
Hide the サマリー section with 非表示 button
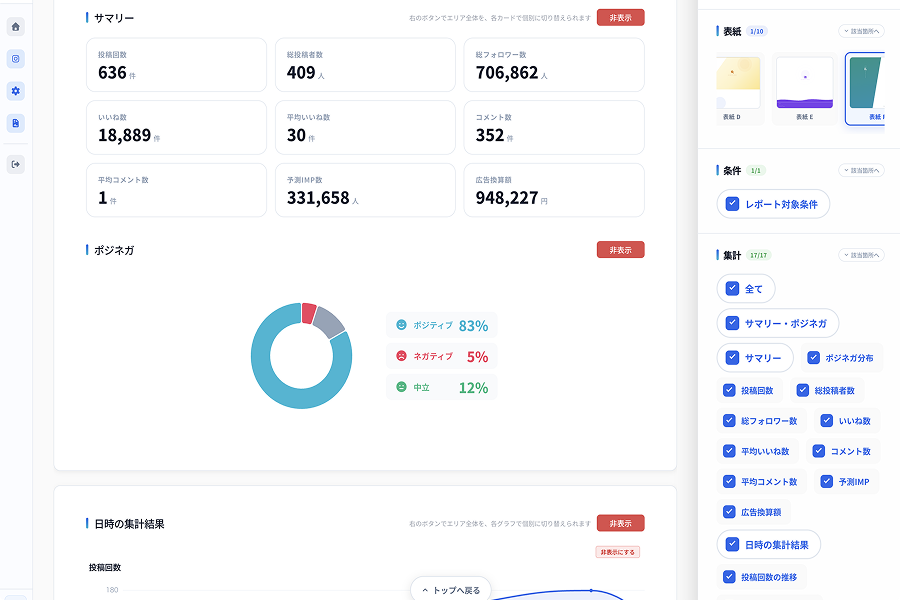coord(620,17)
